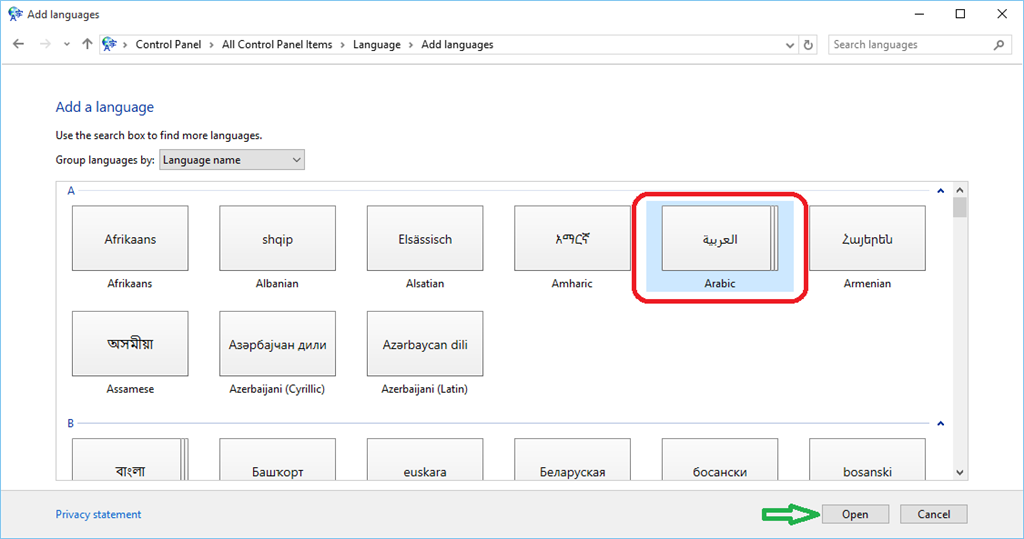1024x539 pixels.
Task: Choose the bosanski language tile
Action: [867, 459]
